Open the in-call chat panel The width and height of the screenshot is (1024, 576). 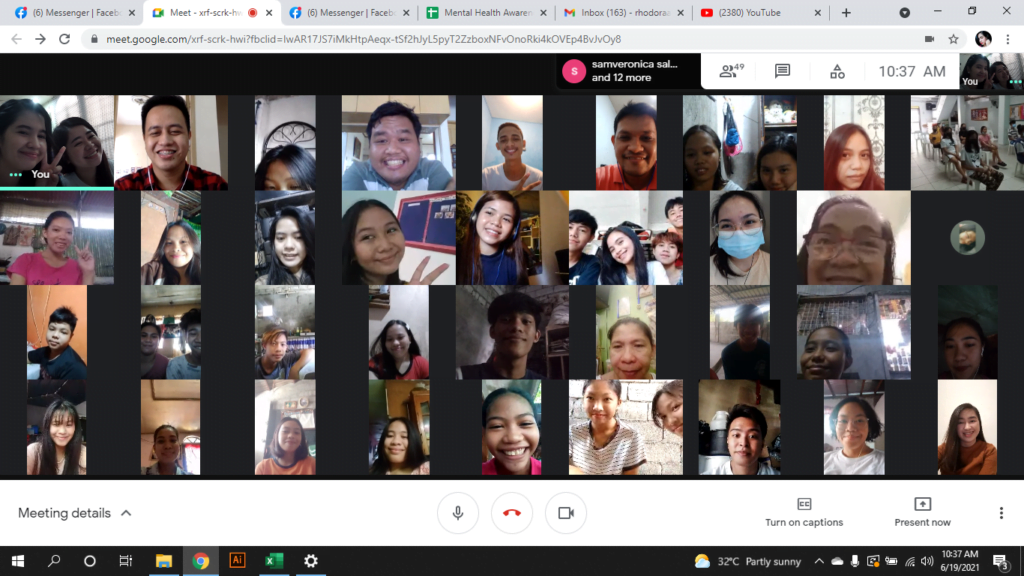point(783,71)
